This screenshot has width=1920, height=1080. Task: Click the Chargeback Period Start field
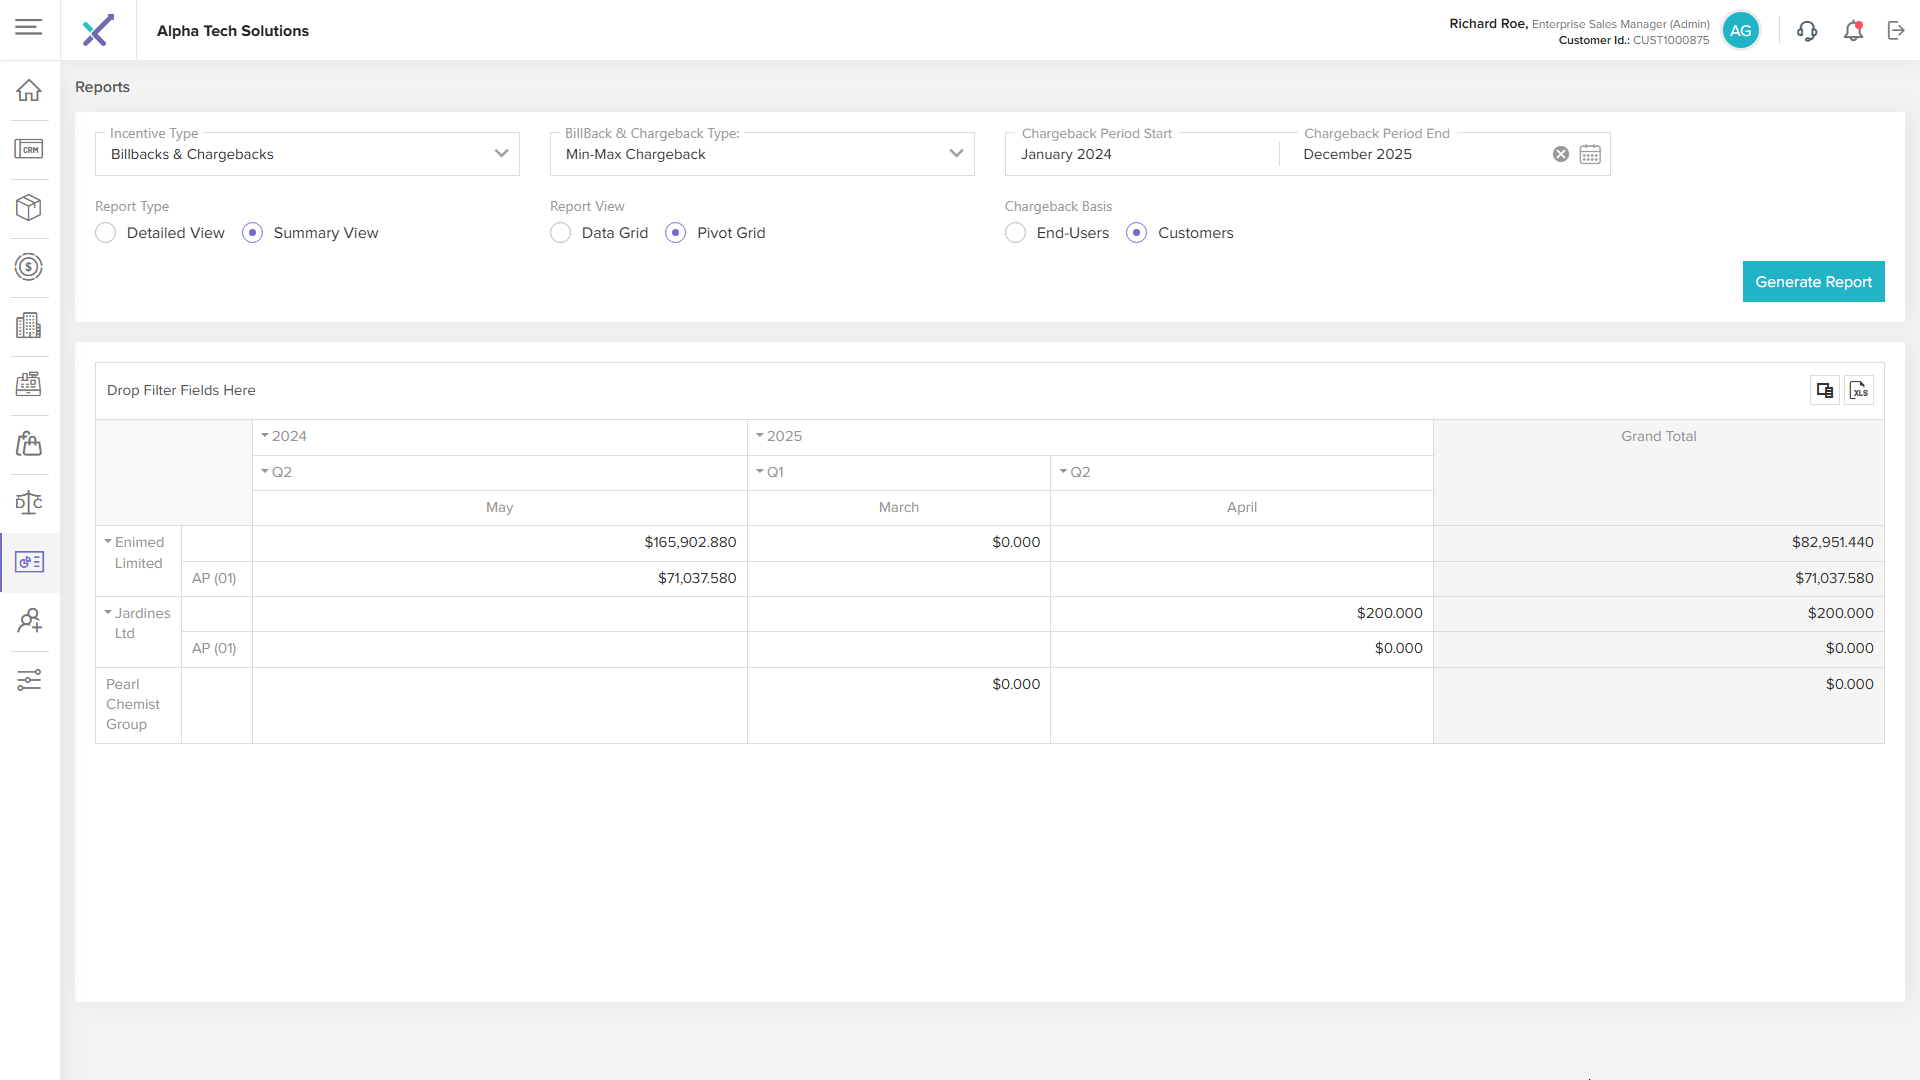click(x=1140, y=154)
